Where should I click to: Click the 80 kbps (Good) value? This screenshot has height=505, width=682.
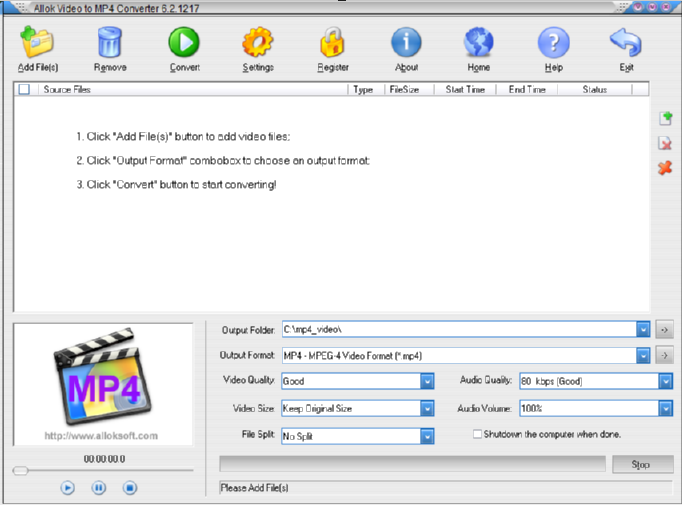552,381
